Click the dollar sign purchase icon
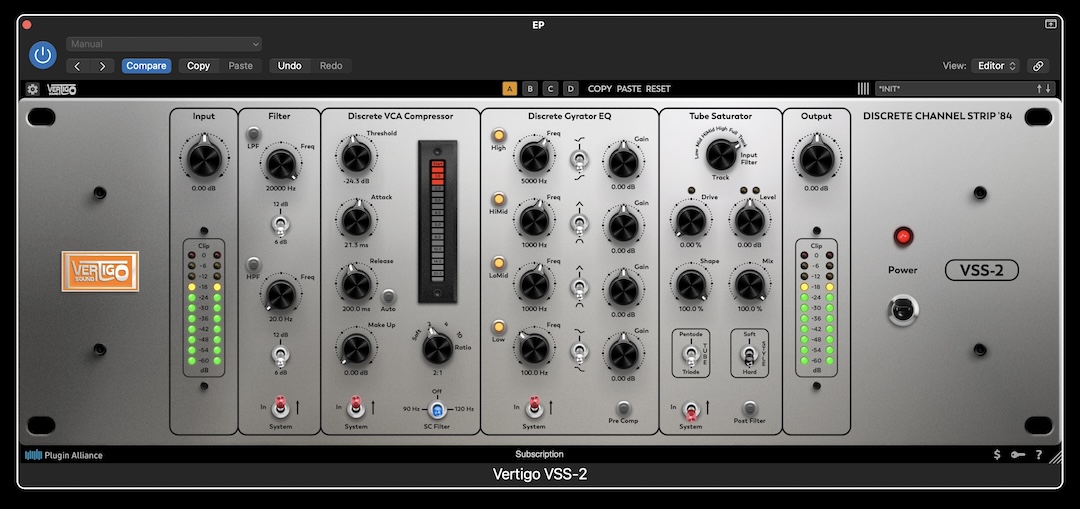 (x=997, y=455)
